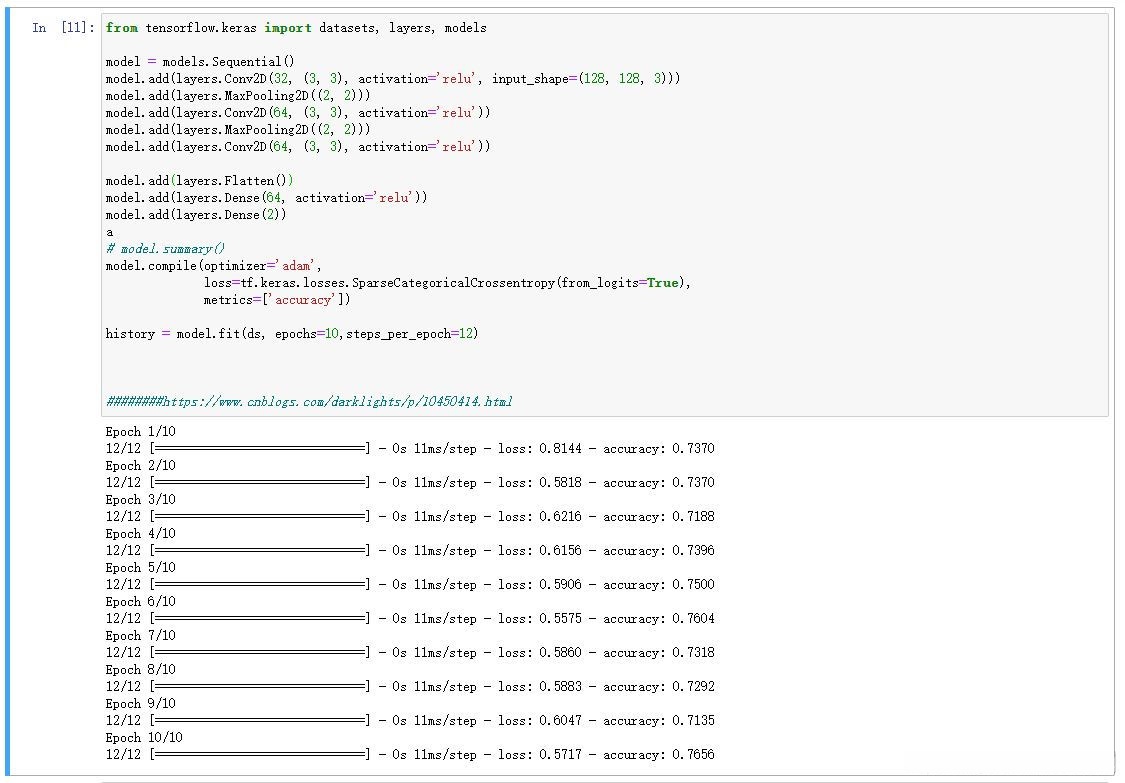Click the layers.Dense(2) code line
Image resolution: width=1125 pixels, height=783 pixels.
pyautogui.click(x=196, y=215)
